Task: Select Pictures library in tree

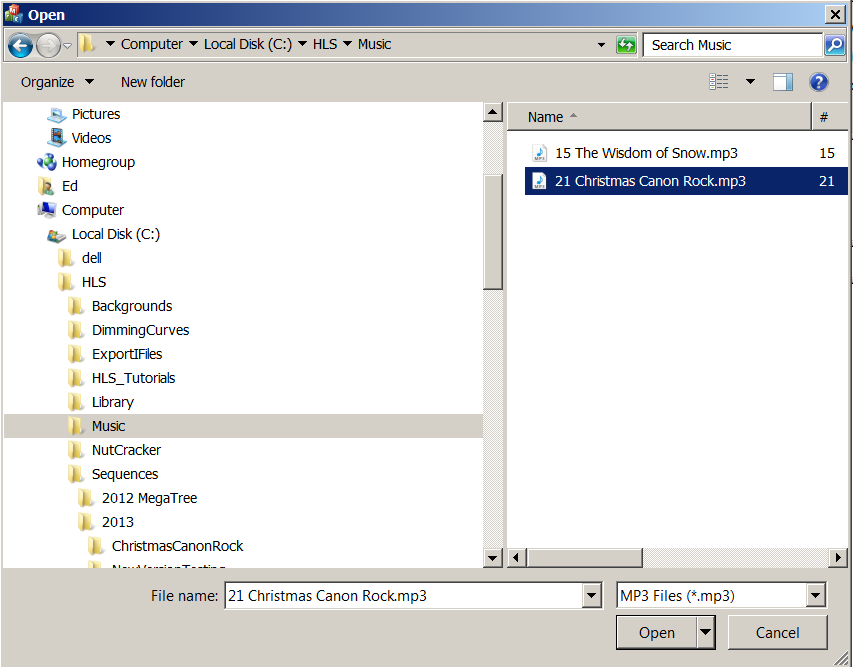Action: (96, 114)
